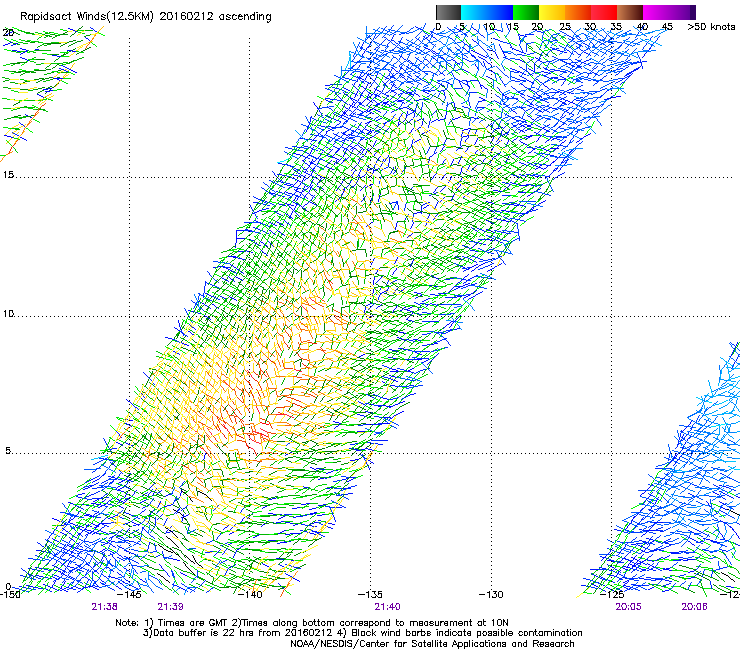Click the '30' legend label

590,27
